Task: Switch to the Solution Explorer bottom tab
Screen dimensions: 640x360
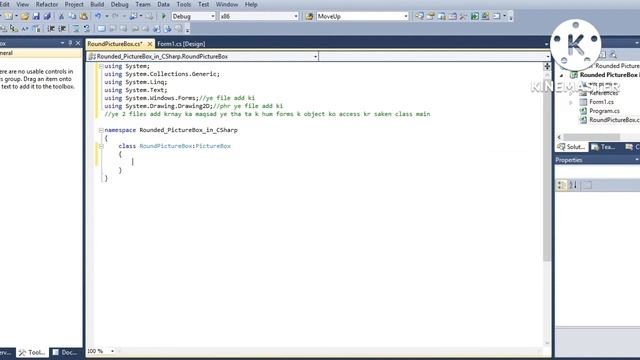Action: (x=572, y=147)
